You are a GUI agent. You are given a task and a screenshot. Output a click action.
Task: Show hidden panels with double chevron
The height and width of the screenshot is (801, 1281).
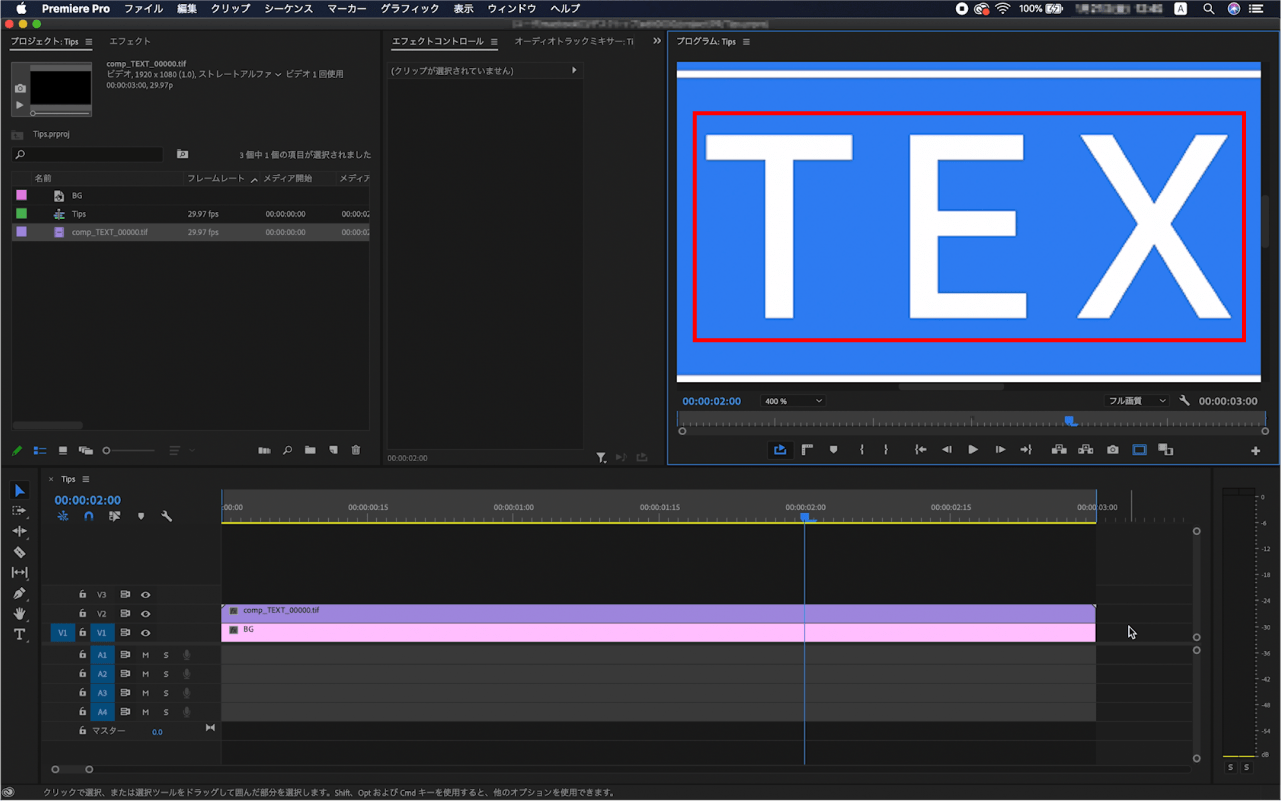click(657, 41)
